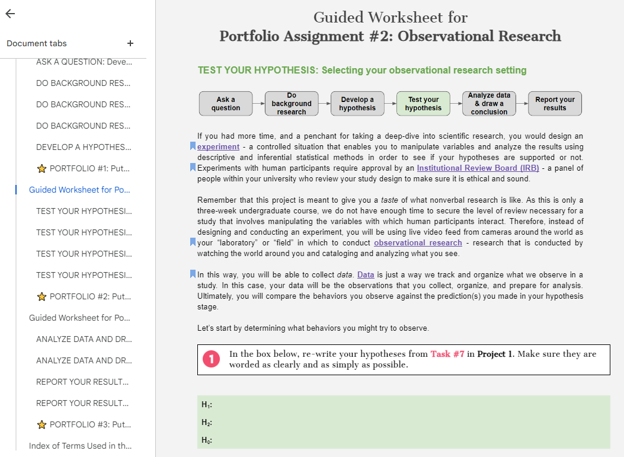Viewport: 624px width, 457px height.
Task: Click the star icon beside PORTFOLIO #1 tab
Action: tap(42, 169)
